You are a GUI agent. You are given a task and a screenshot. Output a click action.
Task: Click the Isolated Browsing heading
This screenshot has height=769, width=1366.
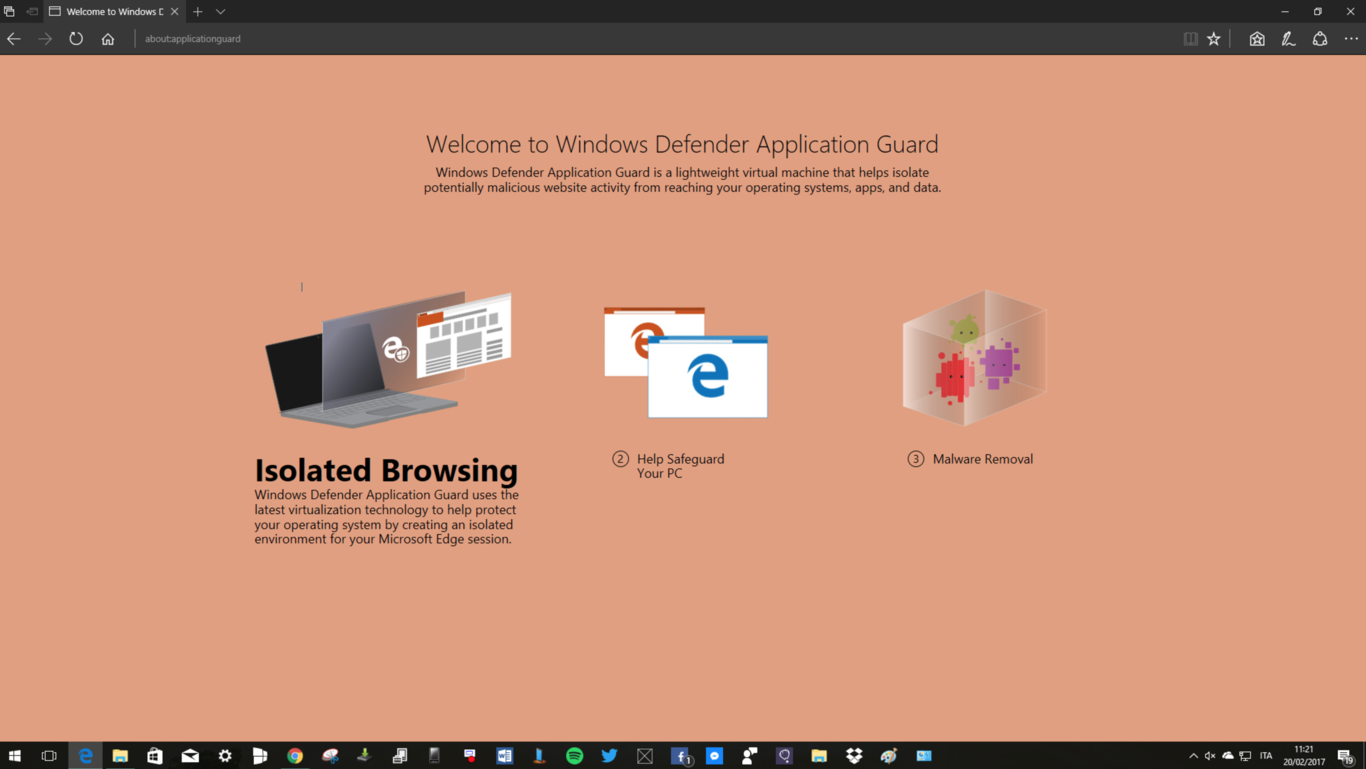click(x=386, y=470)
